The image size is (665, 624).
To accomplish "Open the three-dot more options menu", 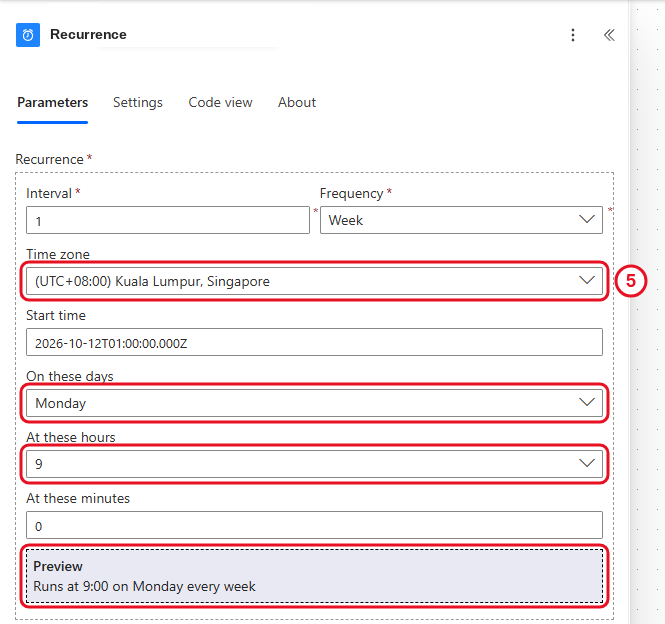I will (x=573, y=35).
